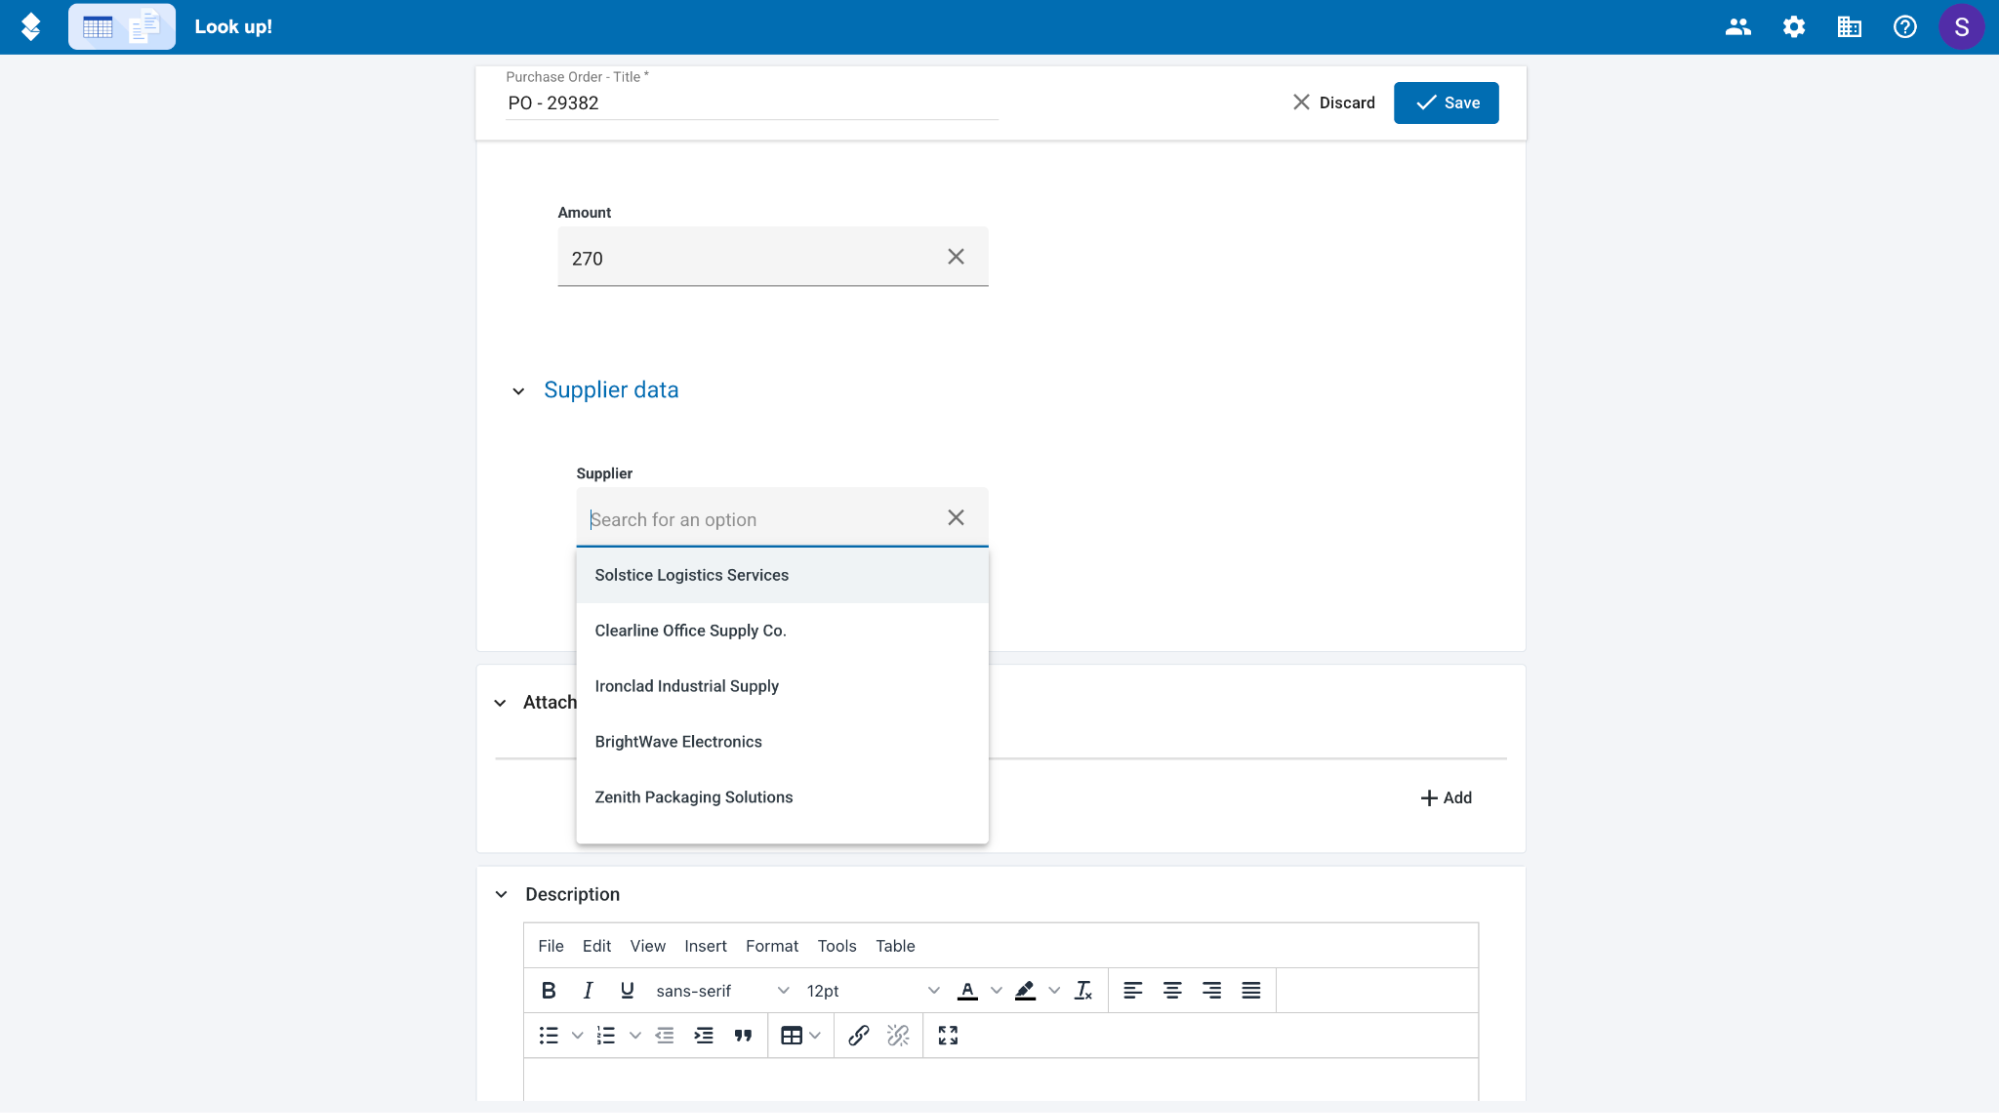Toggle fullscreen editor mode
Viewport: 1999px width, 1113px height.
coord(948,1035)
